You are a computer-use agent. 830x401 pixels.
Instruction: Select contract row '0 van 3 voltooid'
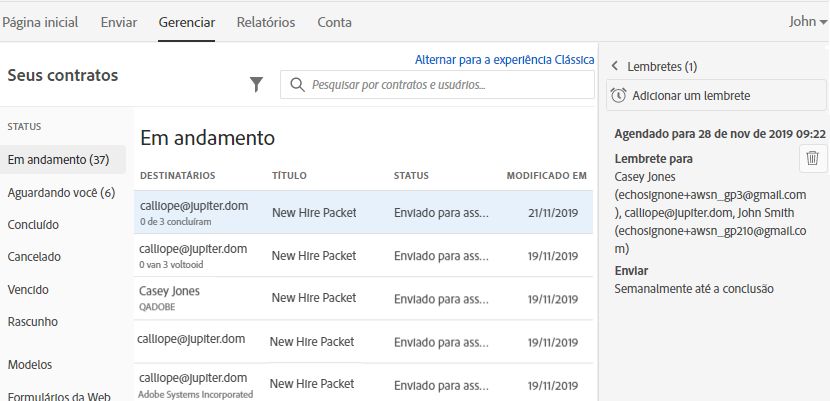(363, 256)
